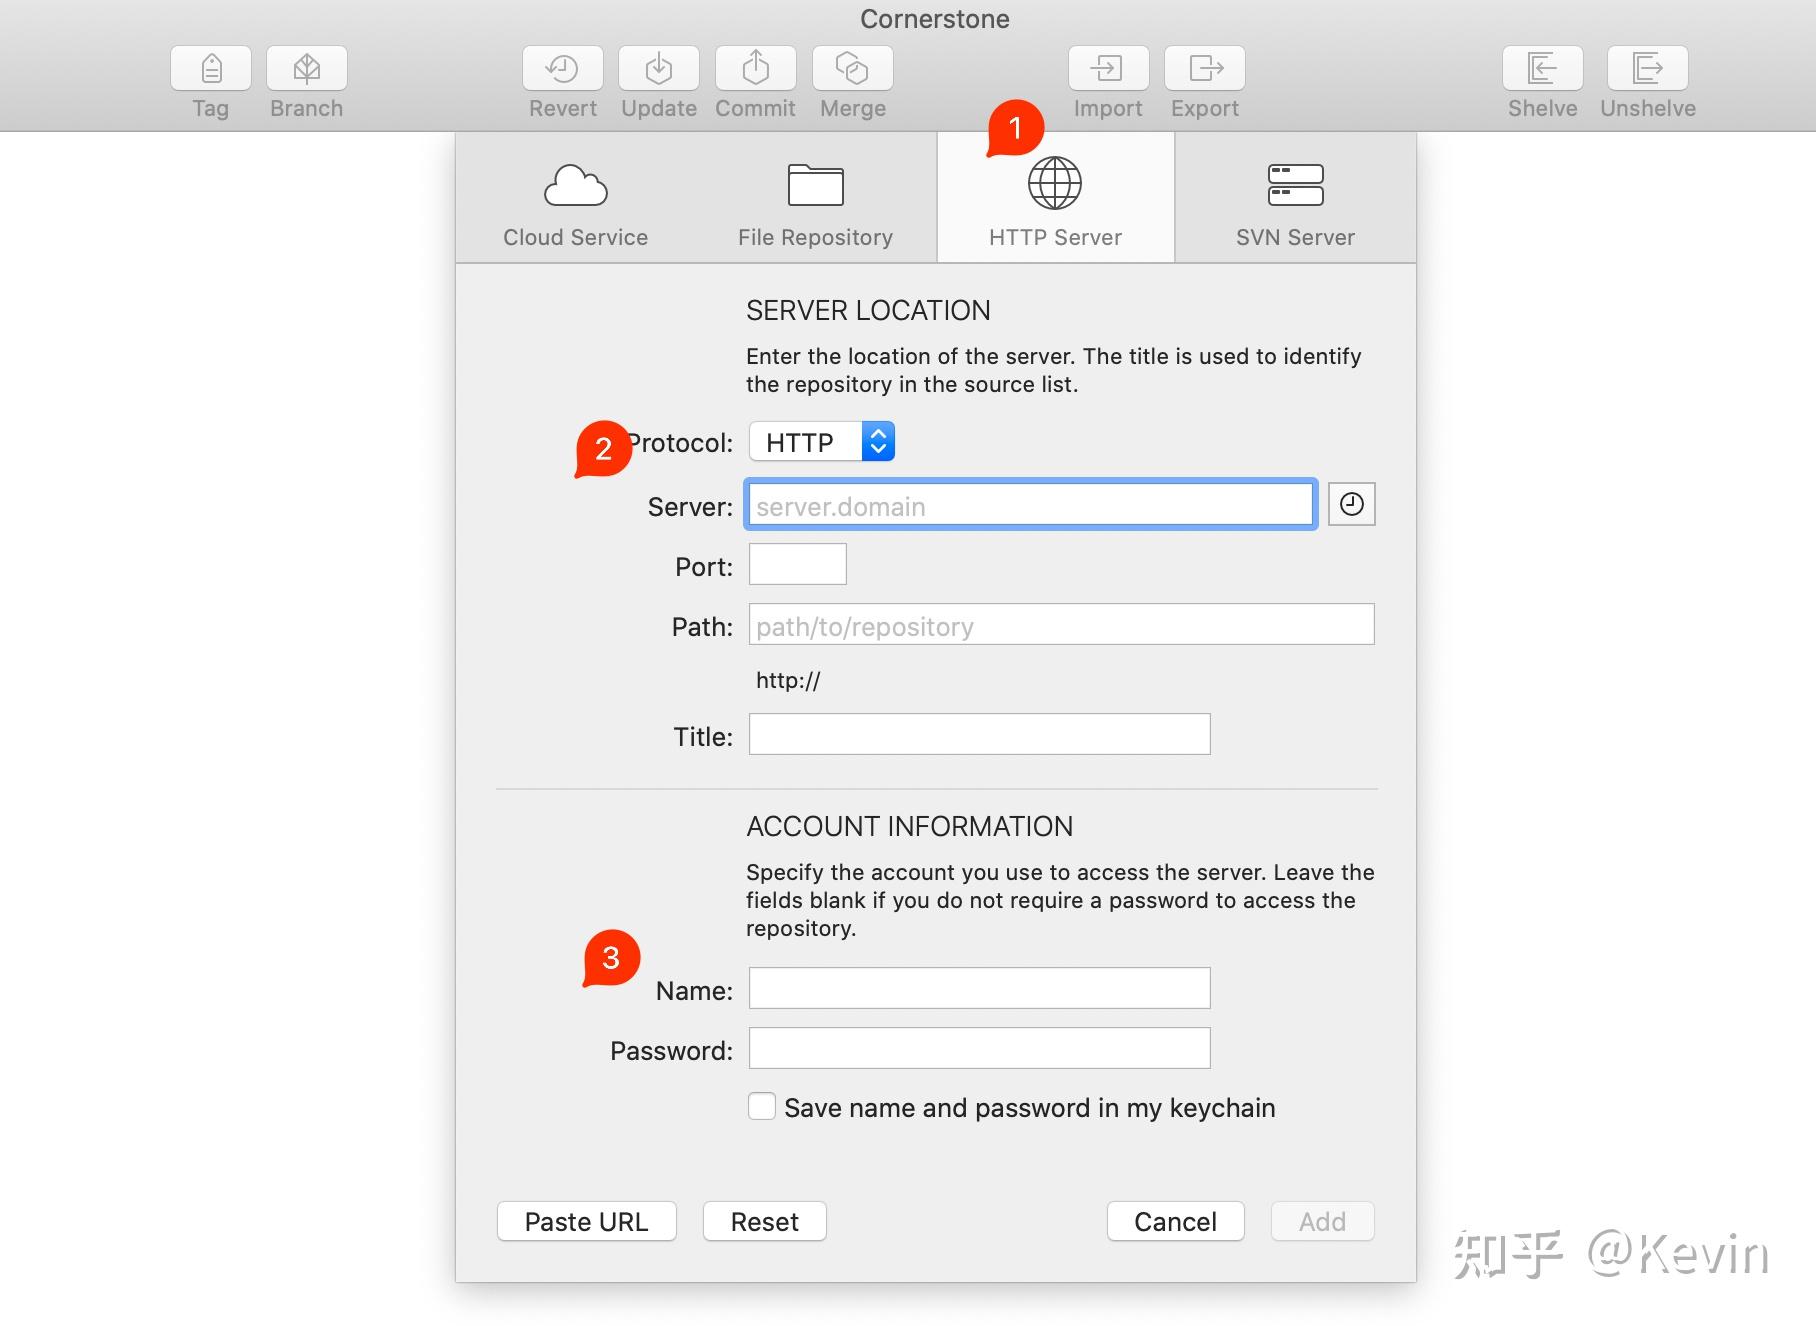Open the Import tool
The height and width of the screenshot is (1326, 1816).
[x=1108, y=68]
